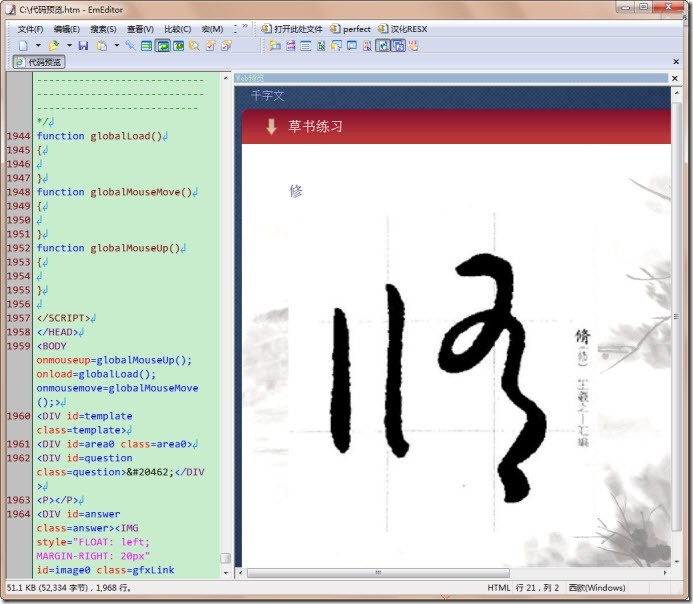
Task: Open the 宏(M) menu
Action: tap(212, 29)
